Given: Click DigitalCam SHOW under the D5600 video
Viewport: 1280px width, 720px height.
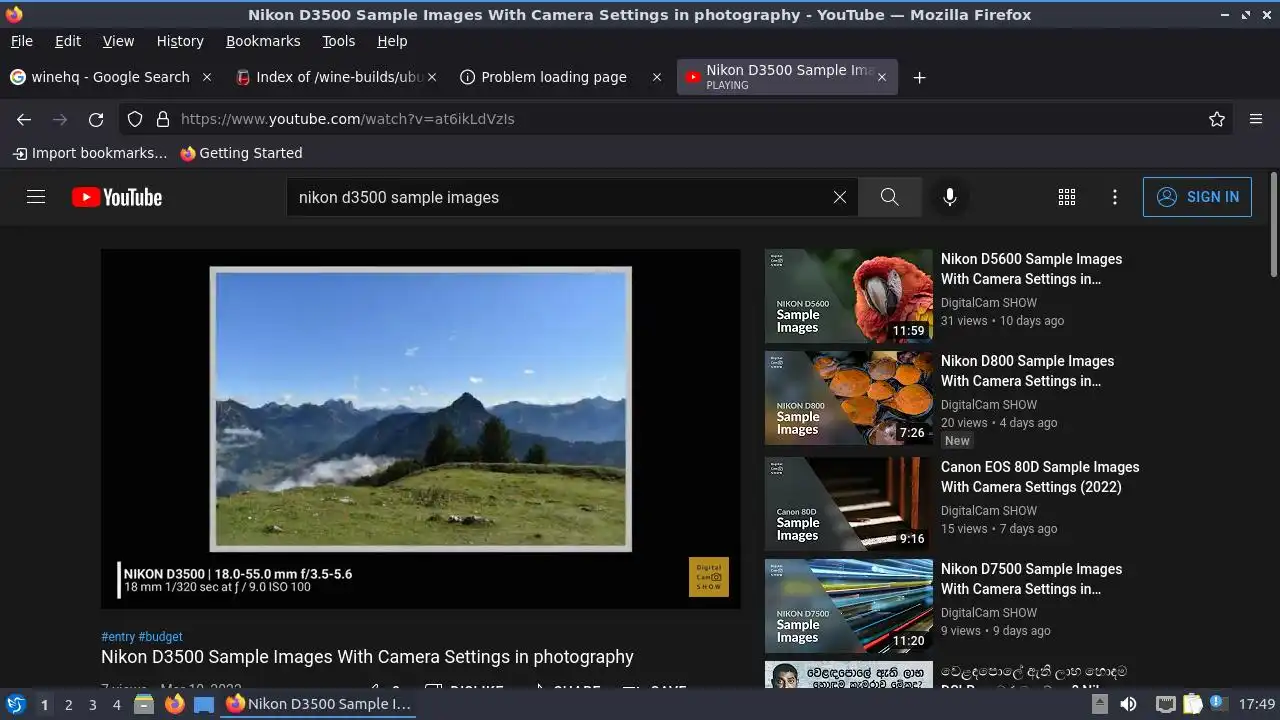Looking at the screenshot, I should point(988,303).
